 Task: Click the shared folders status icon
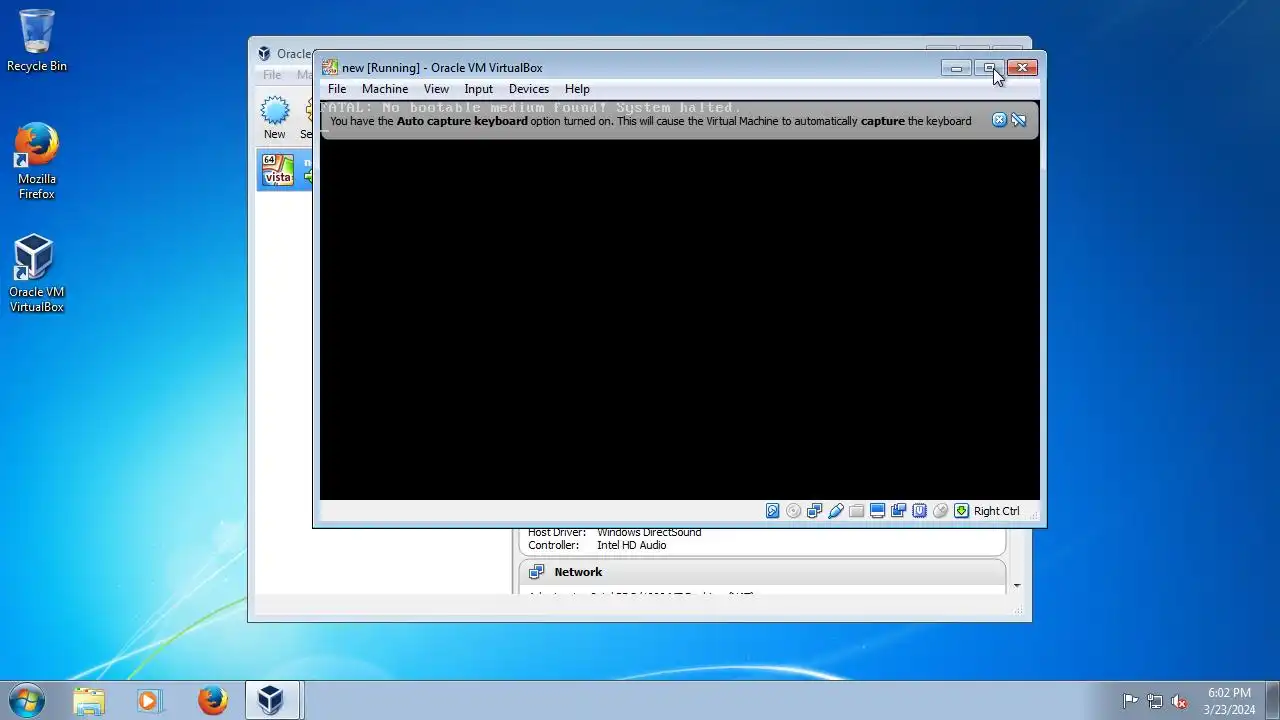[x=856, y=511]
